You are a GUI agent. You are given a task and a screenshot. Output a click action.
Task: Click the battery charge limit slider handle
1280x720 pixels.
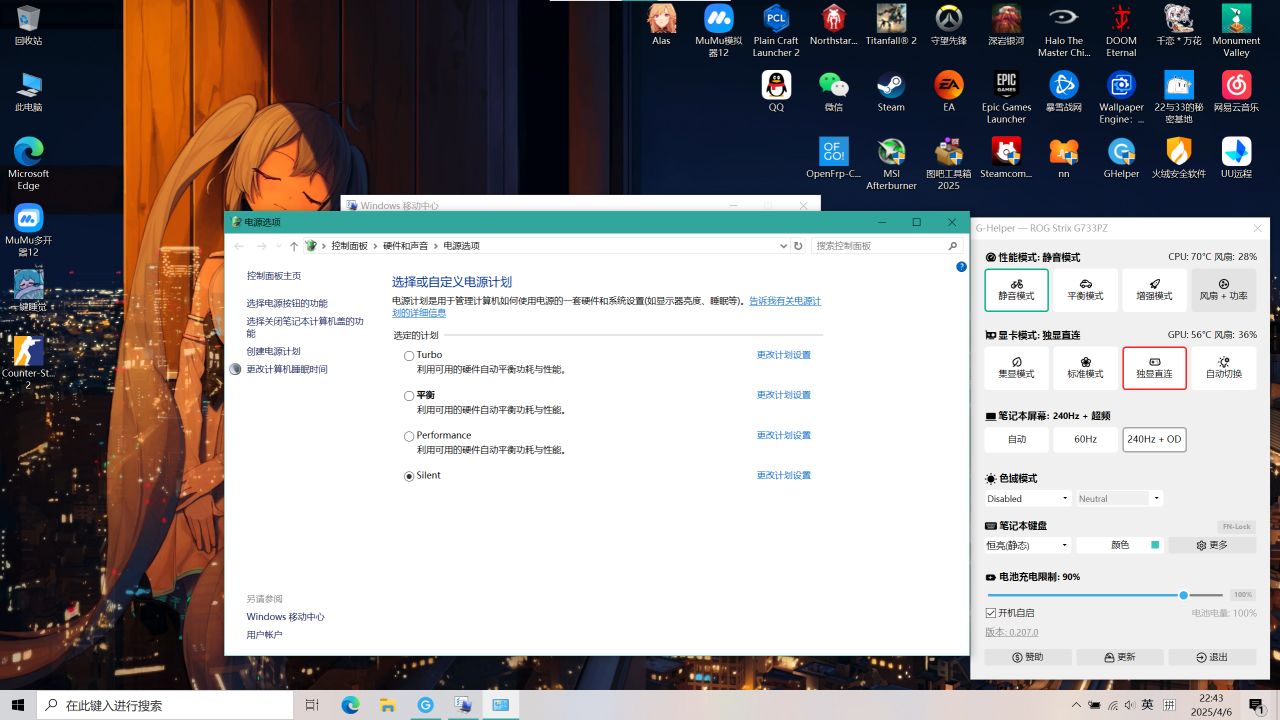point(1183,595)
